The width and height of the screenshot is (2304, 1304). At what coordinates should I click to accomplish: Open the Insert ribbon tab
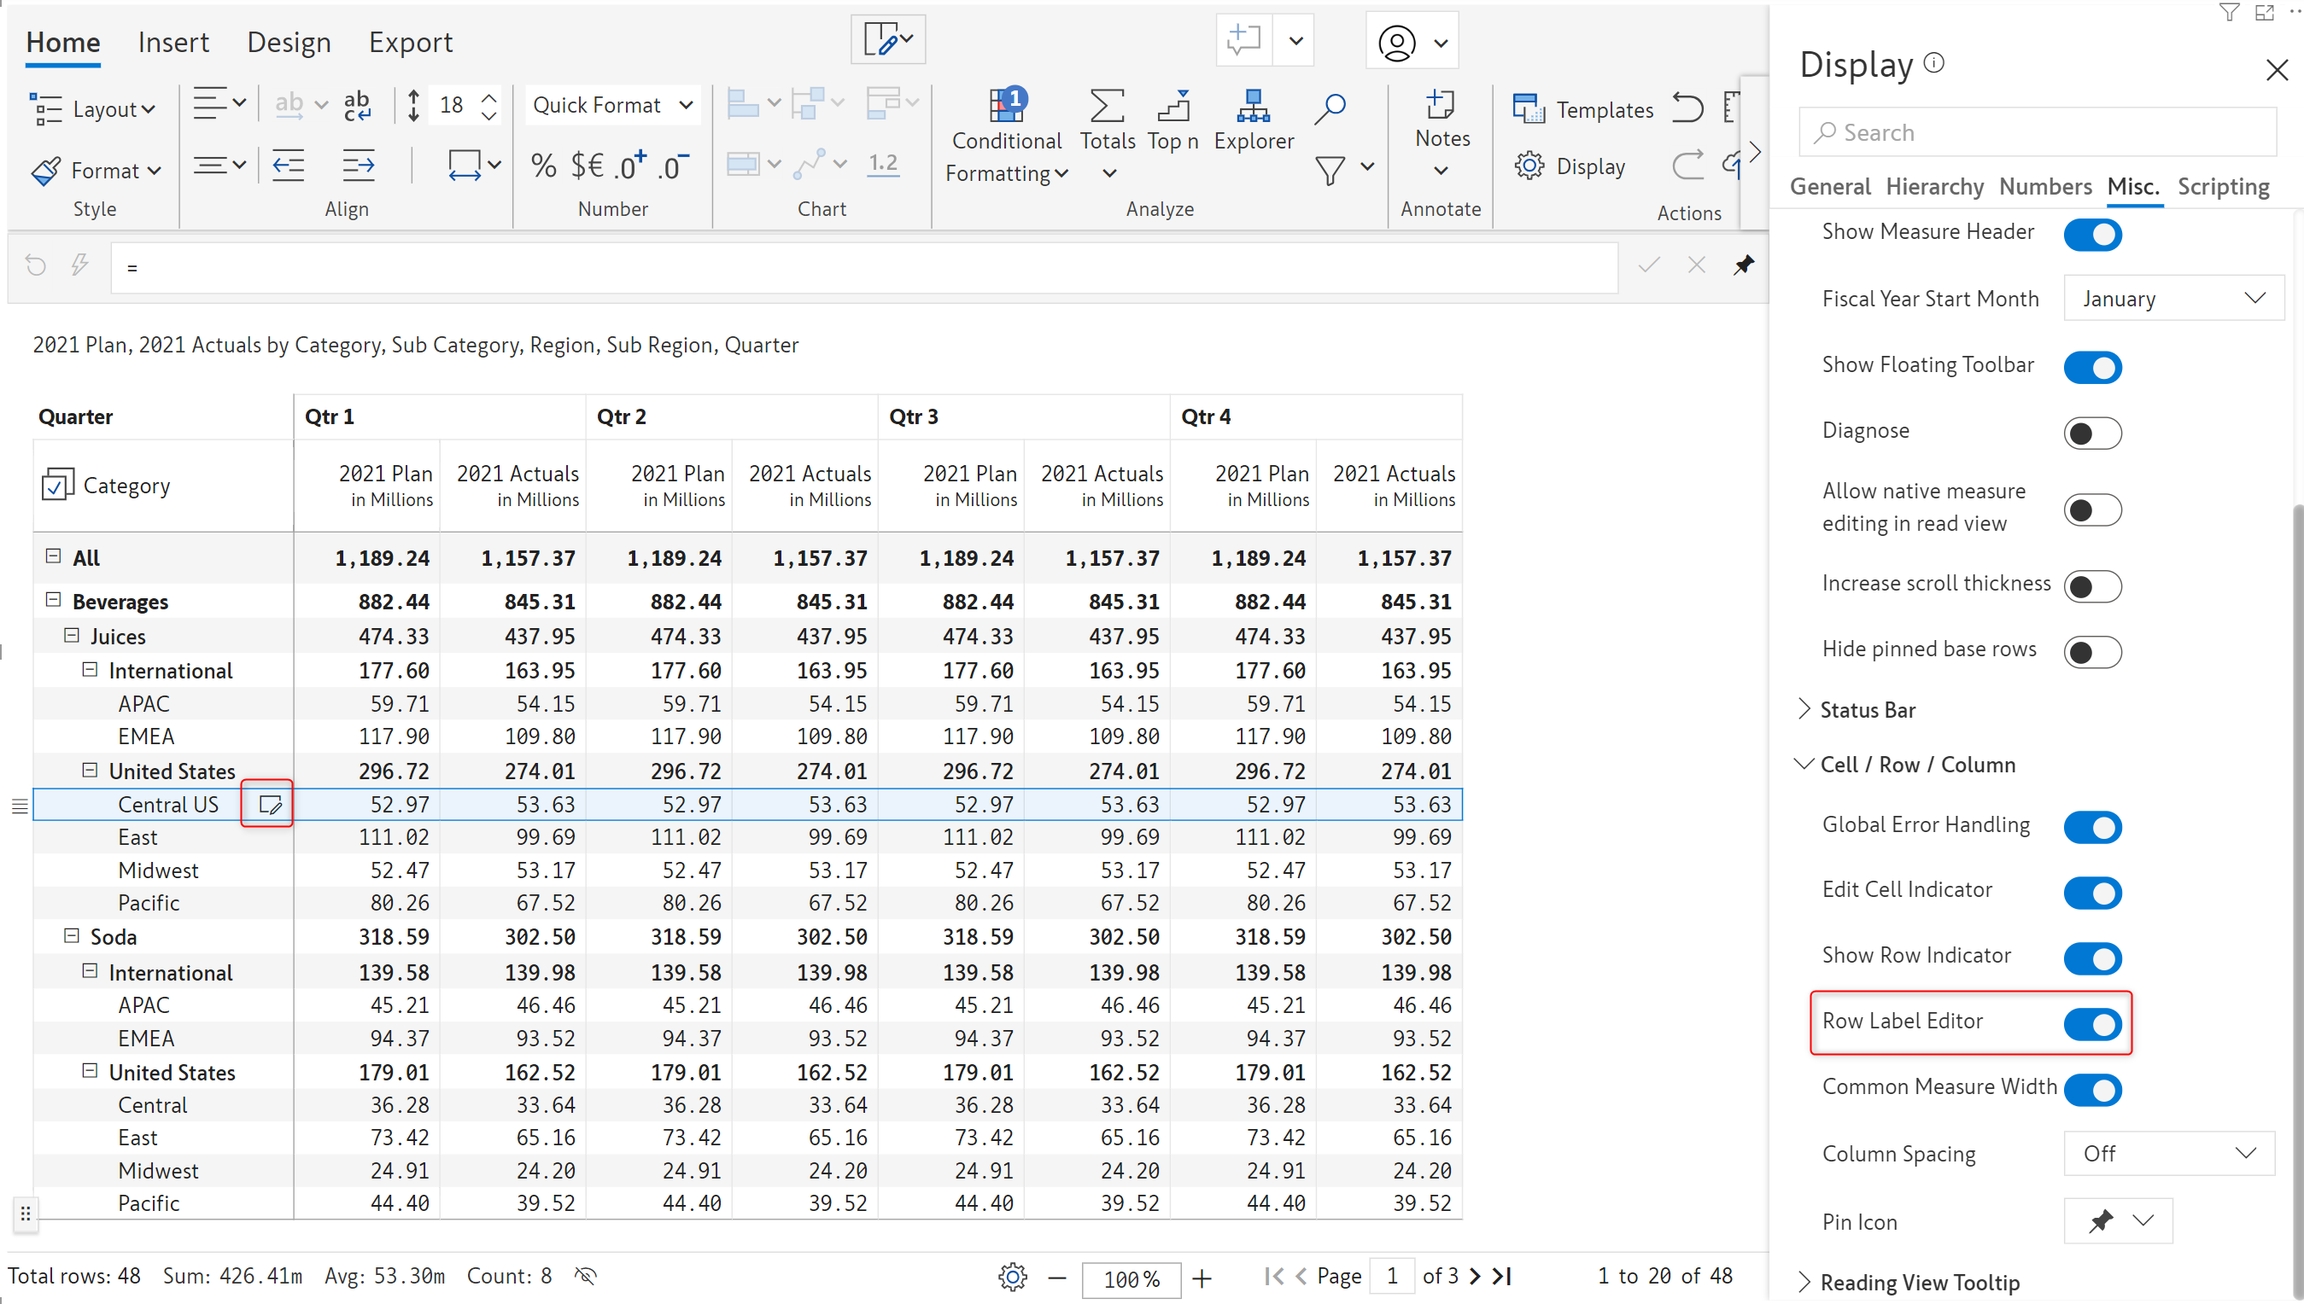(x=173, y=42)
